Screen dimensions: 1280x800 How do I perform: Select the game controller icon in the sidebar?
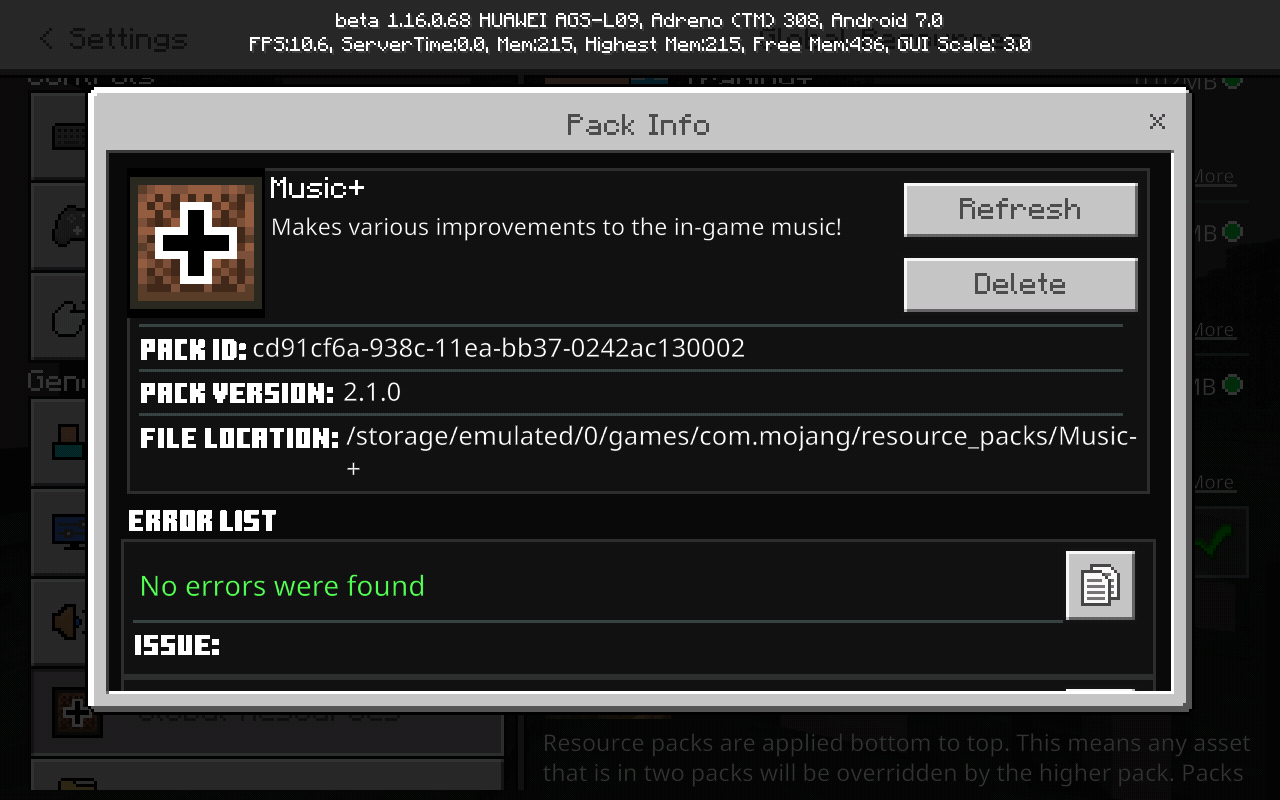coord(66,227)
